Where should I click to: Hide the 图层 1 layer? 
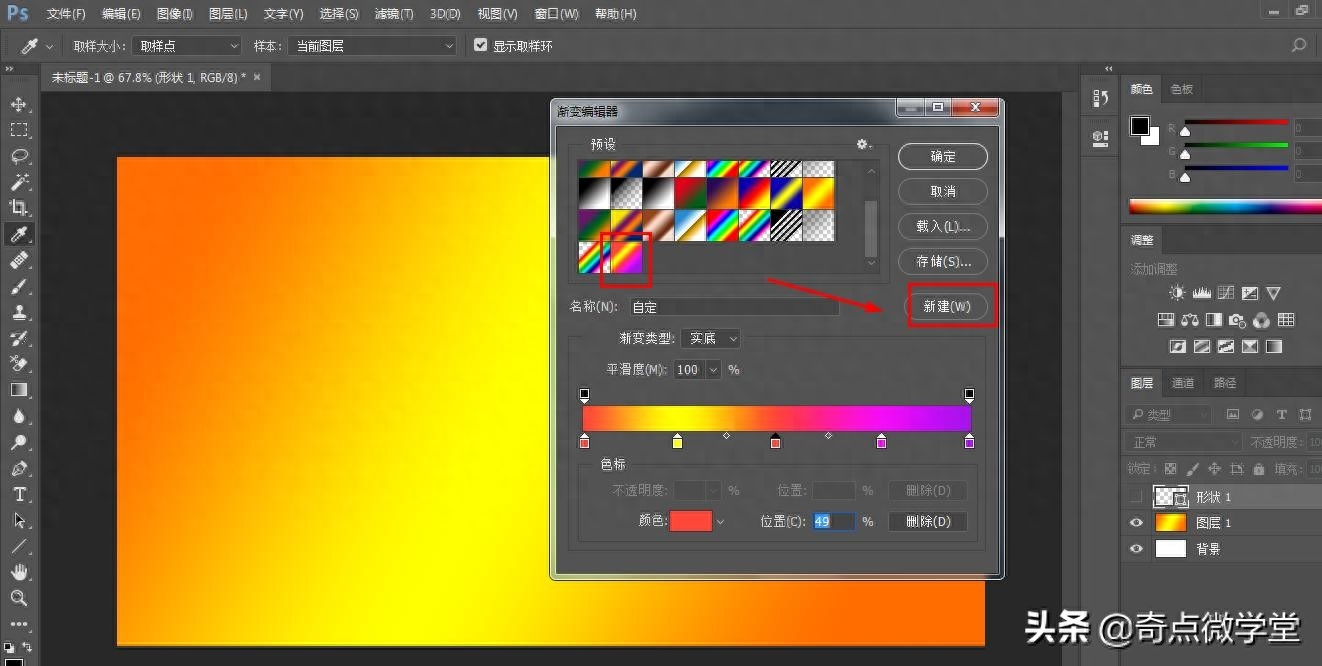[x=1135, y=522]
